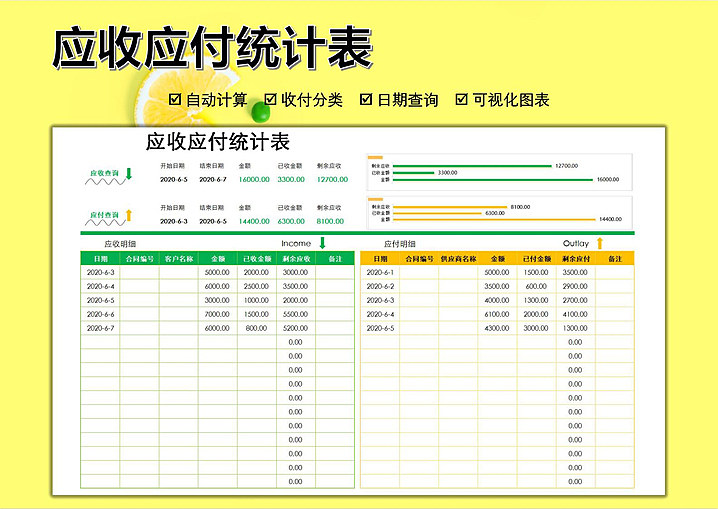Select remaining 5500.00 in receivable table
Image resolution: width=718 pixels, height=509 pixels.
tap(295, 314)
